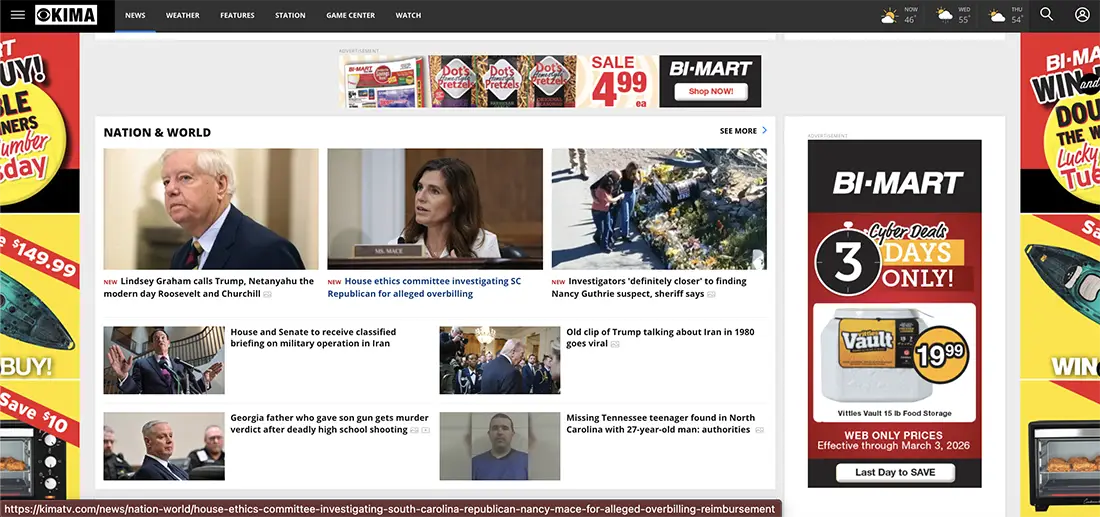Click the Trump ceremony room thumbnail
Image resolution: width=1100 pixels, height=517 pixels.
(x=500, y=360)
